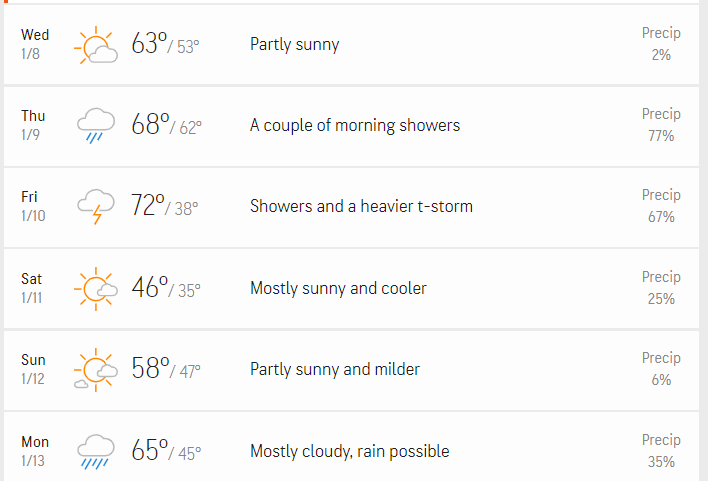Click the rain showers icon for Thursday
This screenshot has width=708, height=481.
tap(97, 126)
